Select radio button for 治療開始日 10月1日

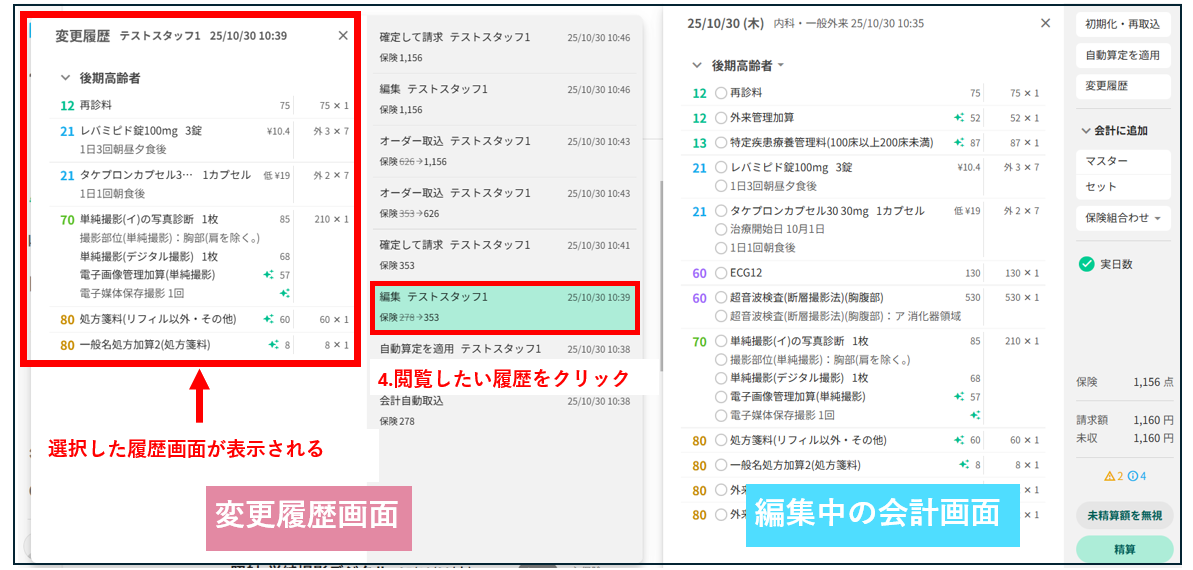click(x=721, y=229)
